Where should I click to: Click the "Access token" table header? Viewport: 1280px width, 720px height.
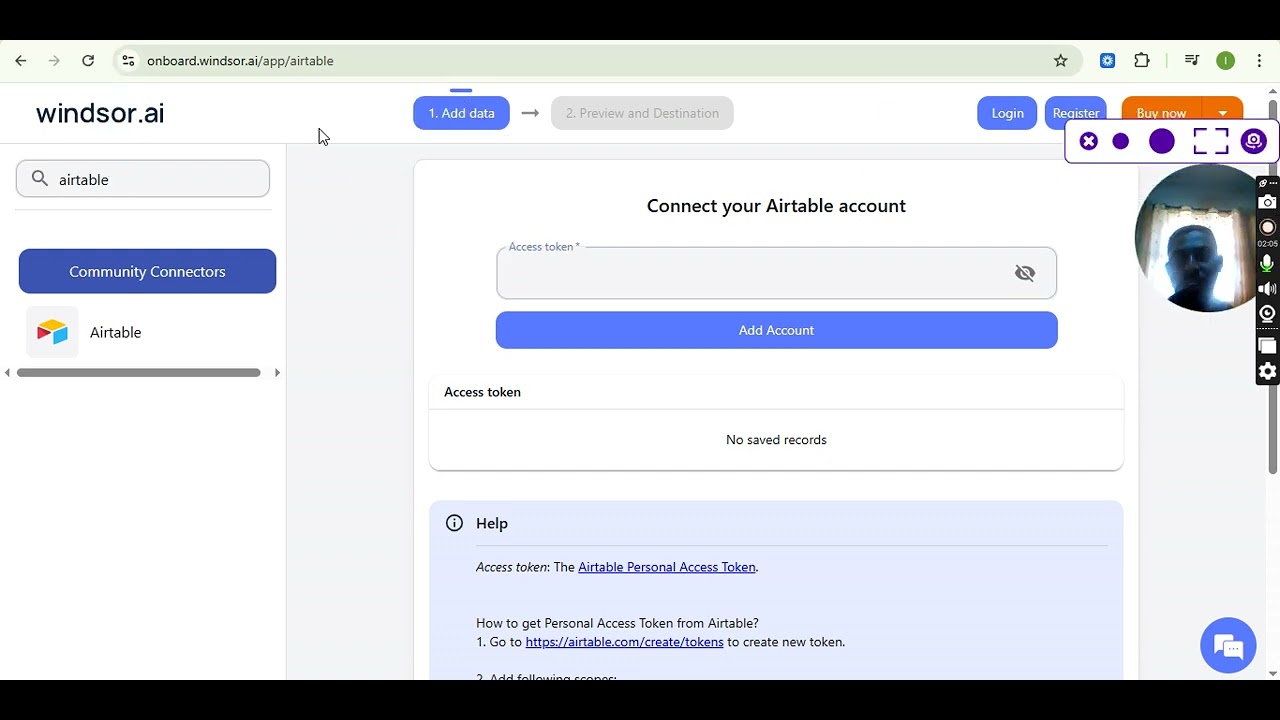tap(482, 392)
